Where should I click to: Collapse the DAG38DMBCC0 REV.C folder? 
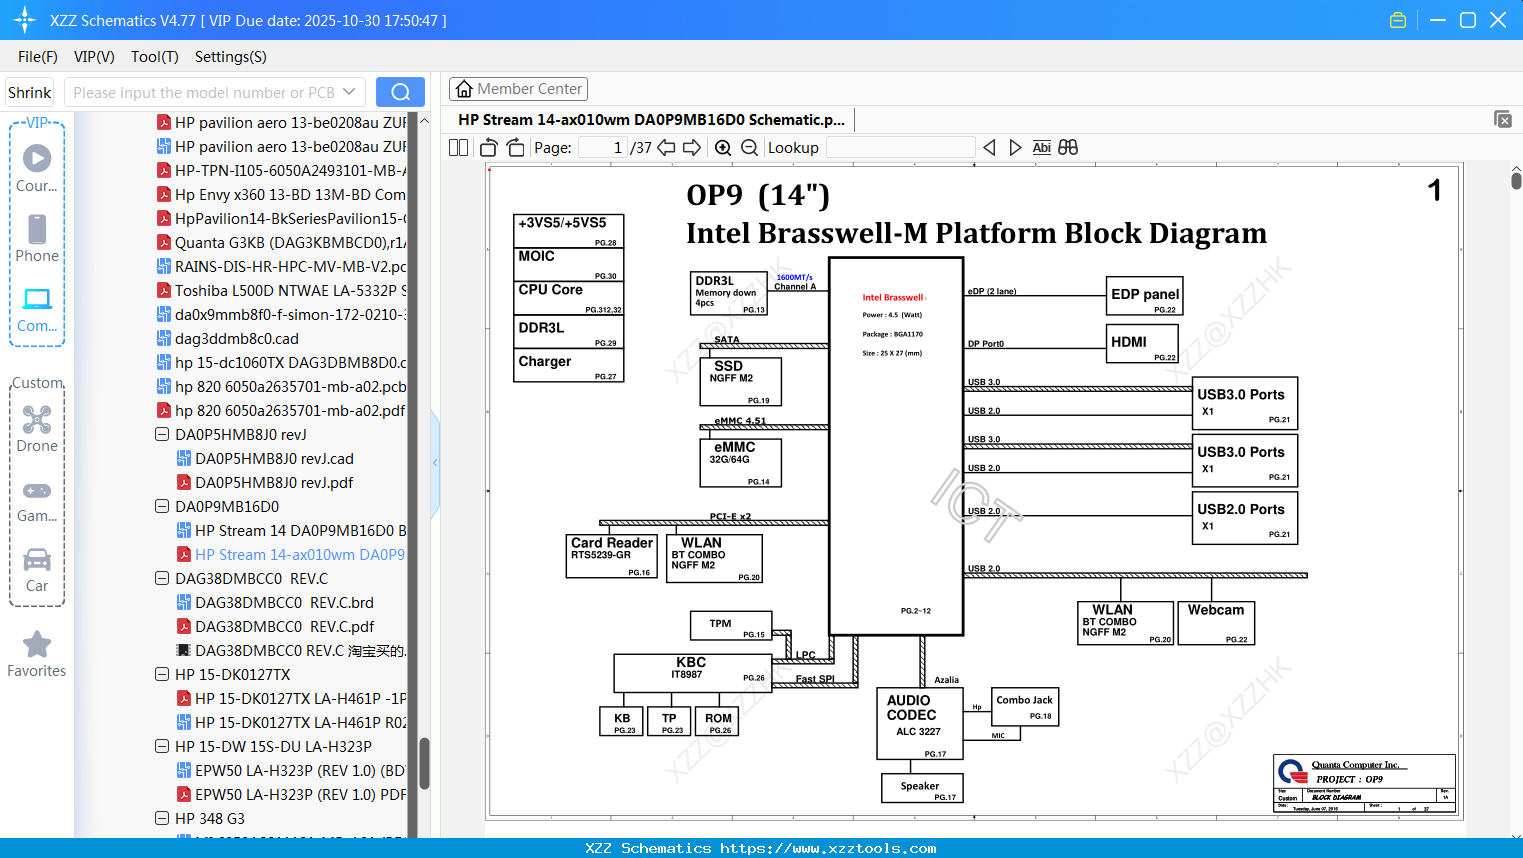[x=162, y=578]
